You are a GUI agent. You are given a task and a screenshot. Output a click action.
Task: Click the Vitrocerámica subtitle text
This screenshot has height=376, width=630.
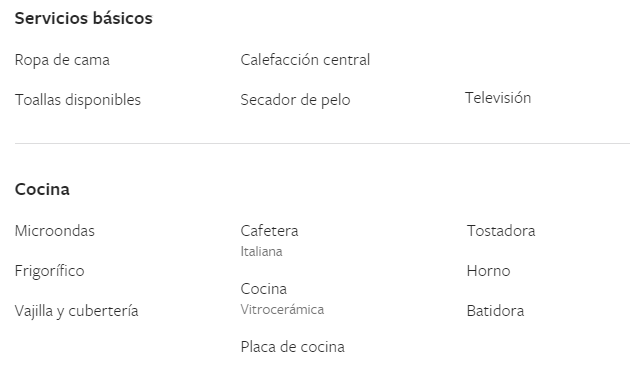[x=282, y=310]
